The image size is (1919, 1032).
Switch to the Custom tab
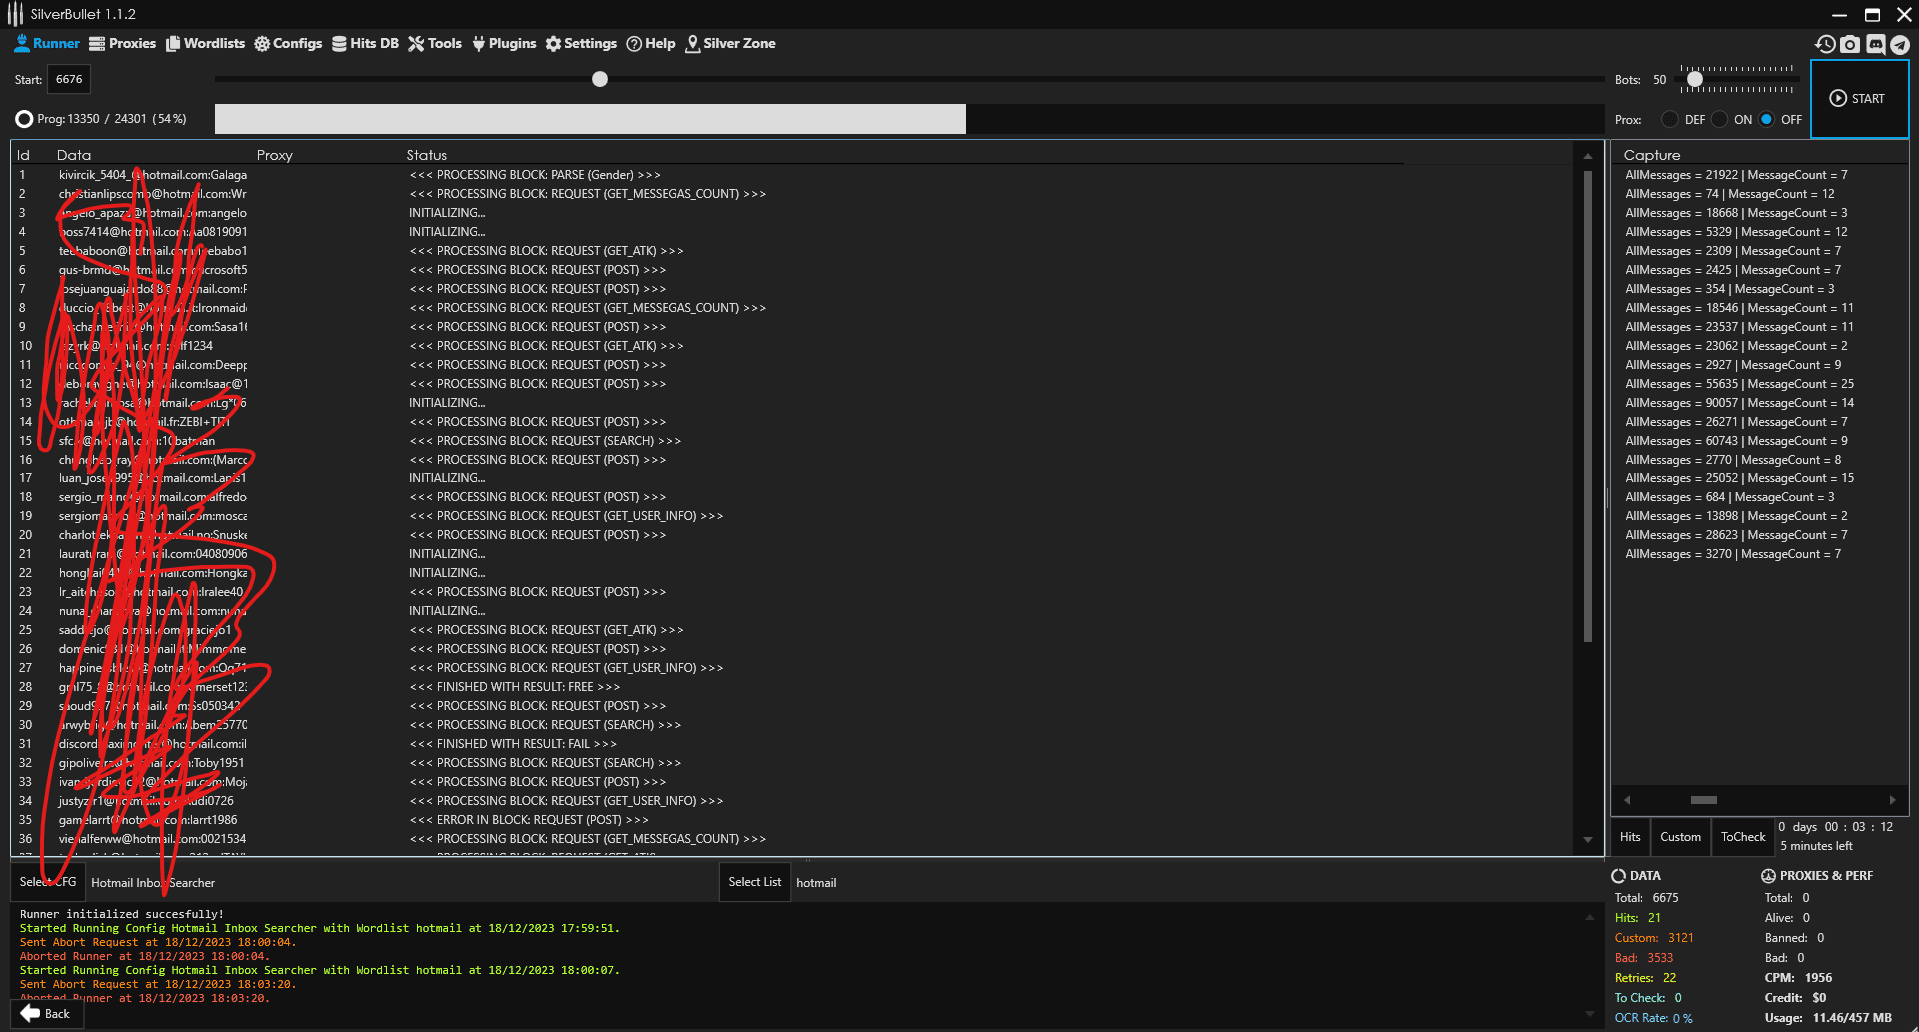click(x=1680, y=837)
